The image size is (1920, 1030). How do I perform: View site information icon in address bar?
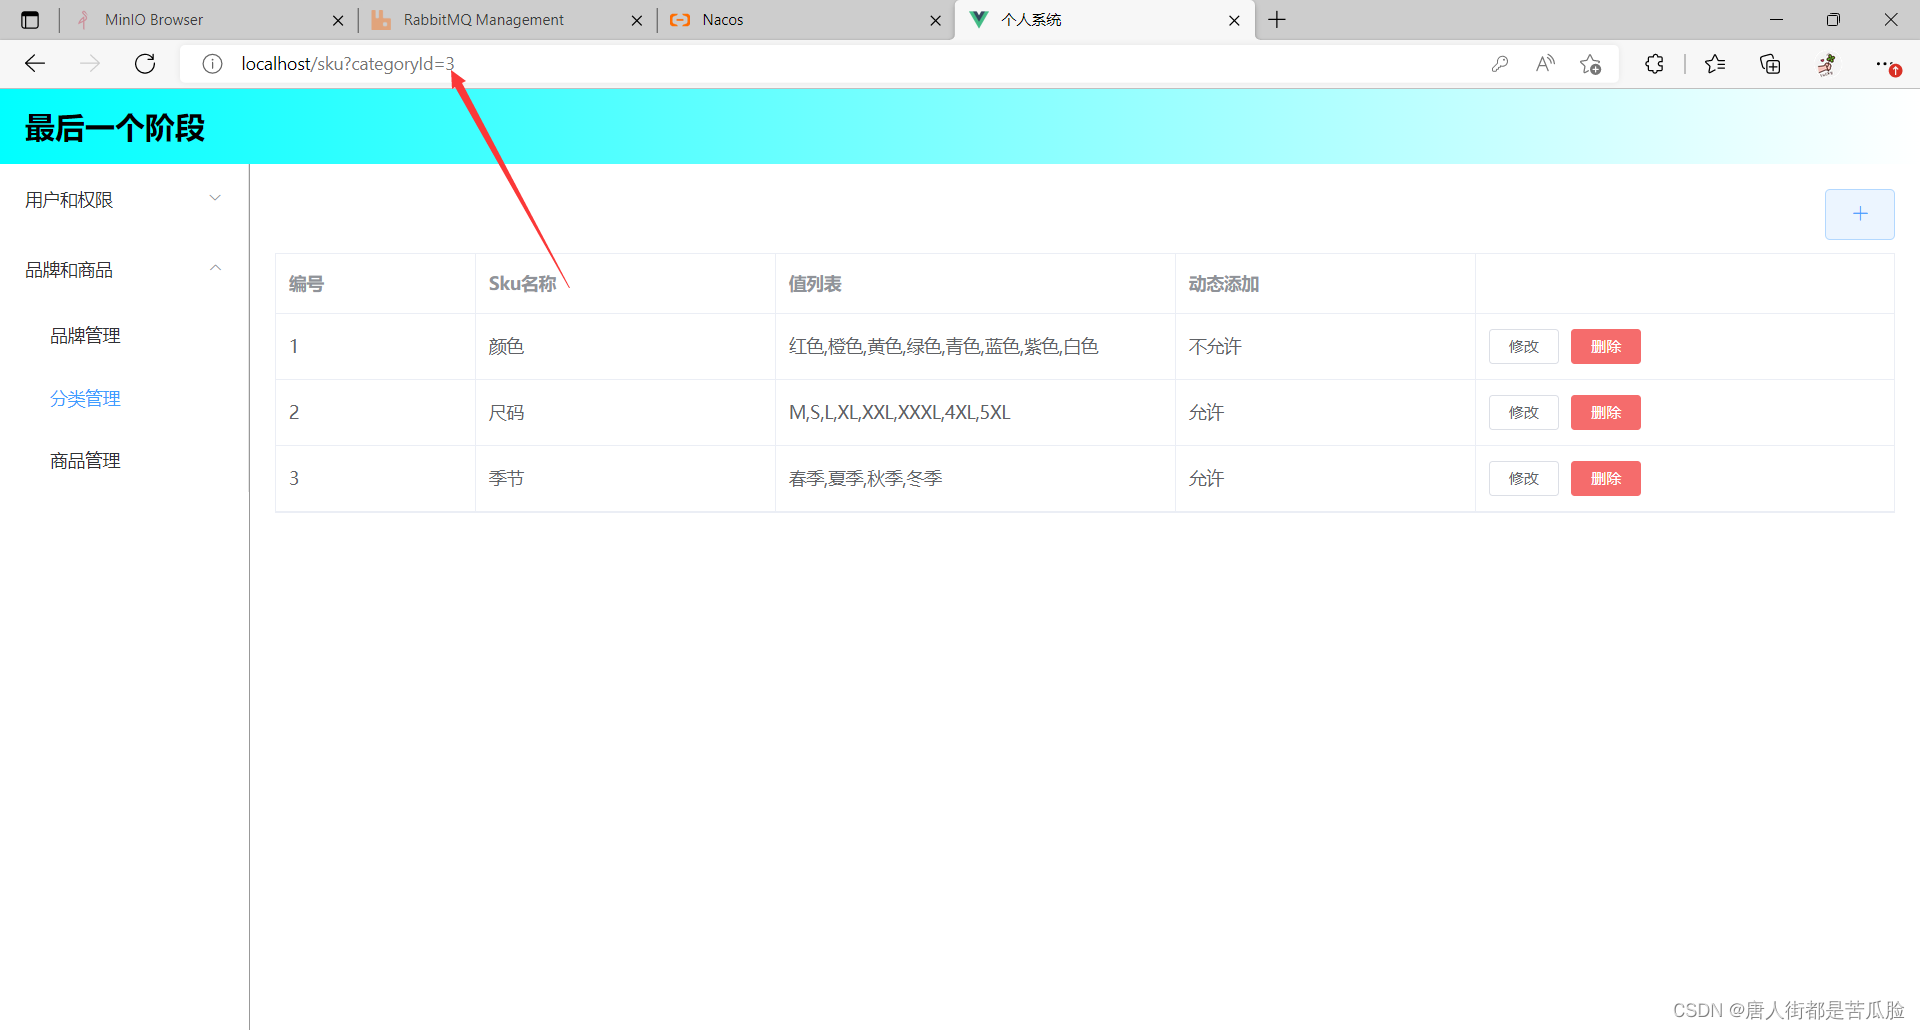pos(212,64)
